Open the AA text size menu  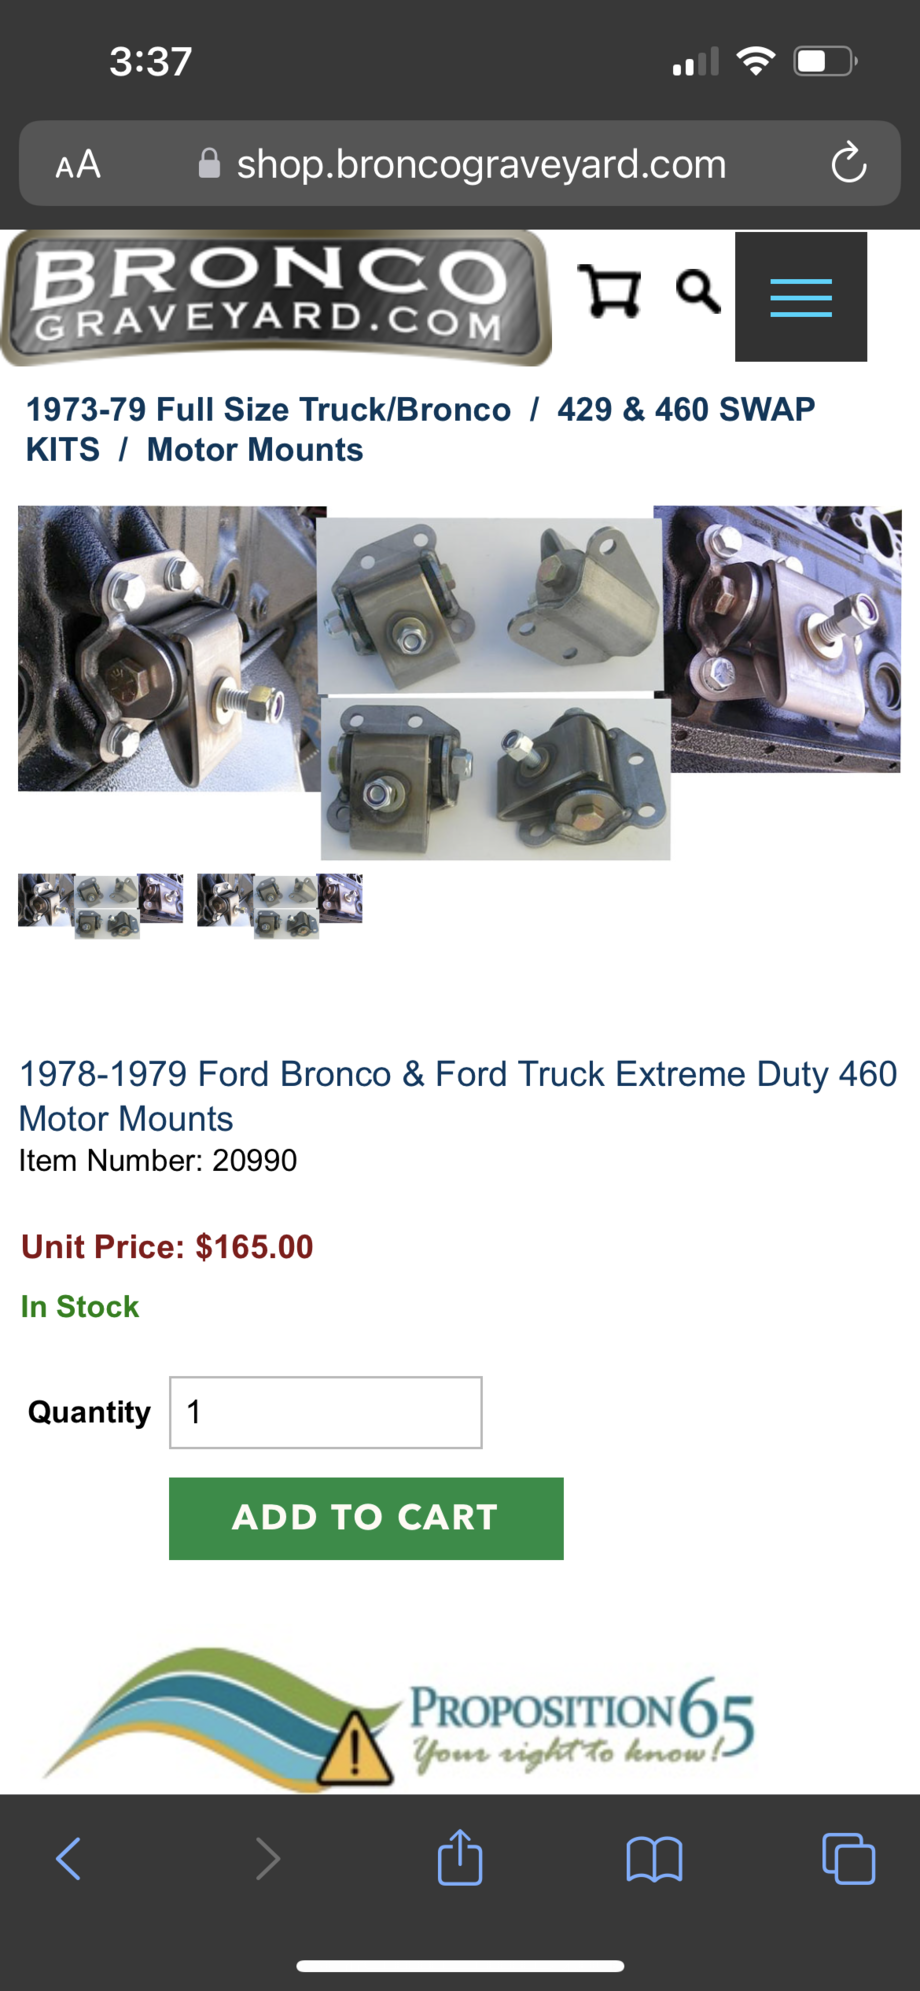click(x=78, y=163)
